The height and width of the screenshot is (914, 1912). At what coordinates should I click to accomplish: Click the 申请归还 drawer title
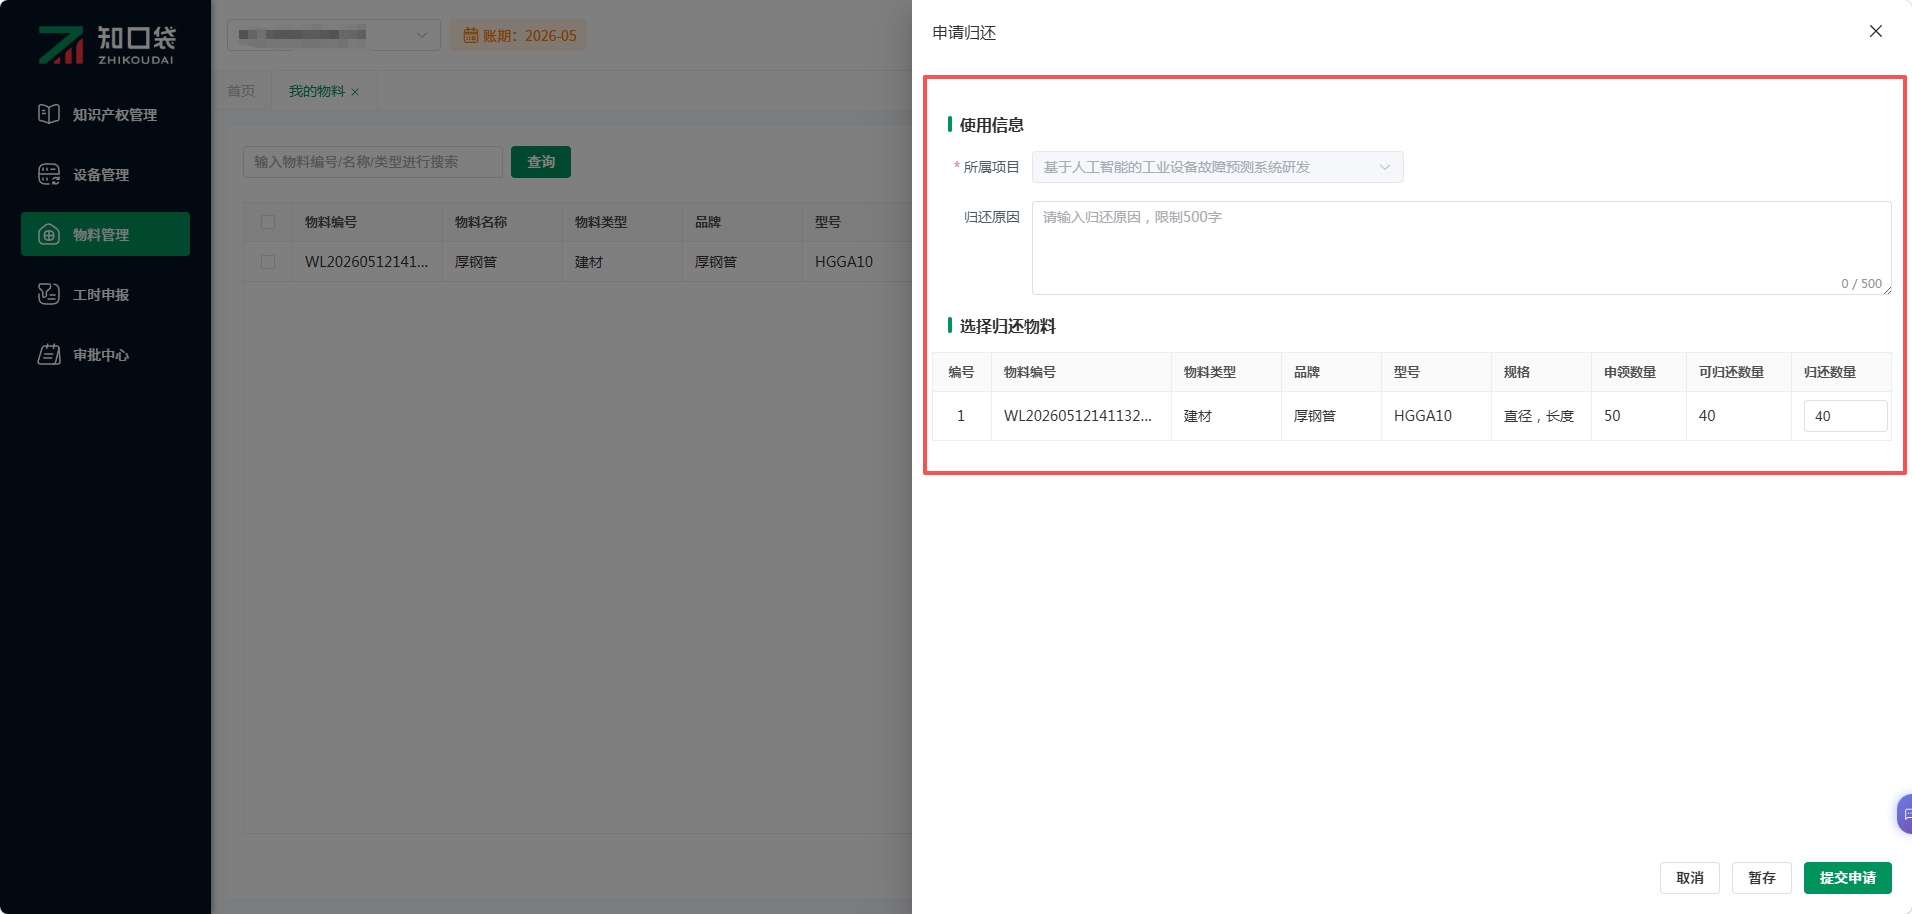964,33
